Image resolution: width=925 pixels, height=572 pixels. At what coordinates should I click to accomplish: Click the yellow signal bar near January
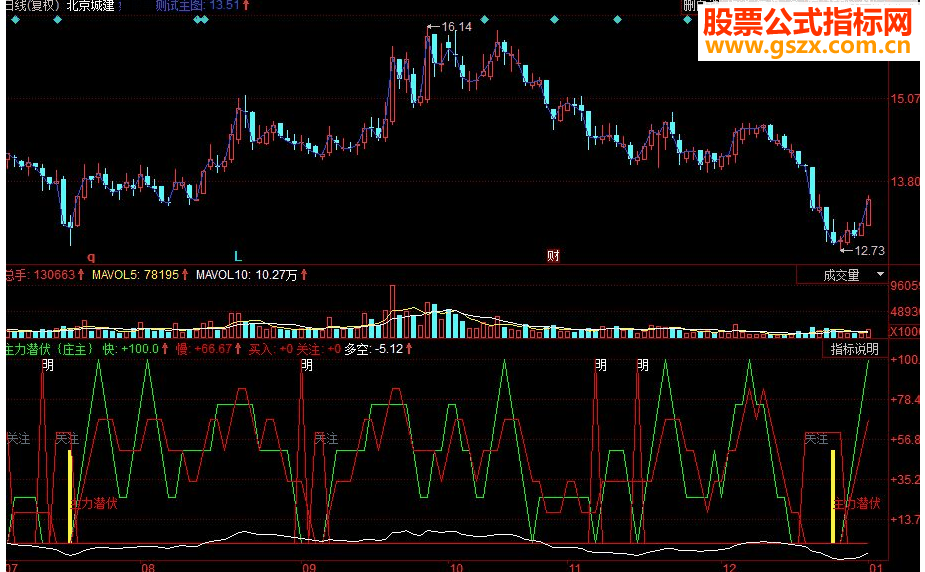point(833,496)
